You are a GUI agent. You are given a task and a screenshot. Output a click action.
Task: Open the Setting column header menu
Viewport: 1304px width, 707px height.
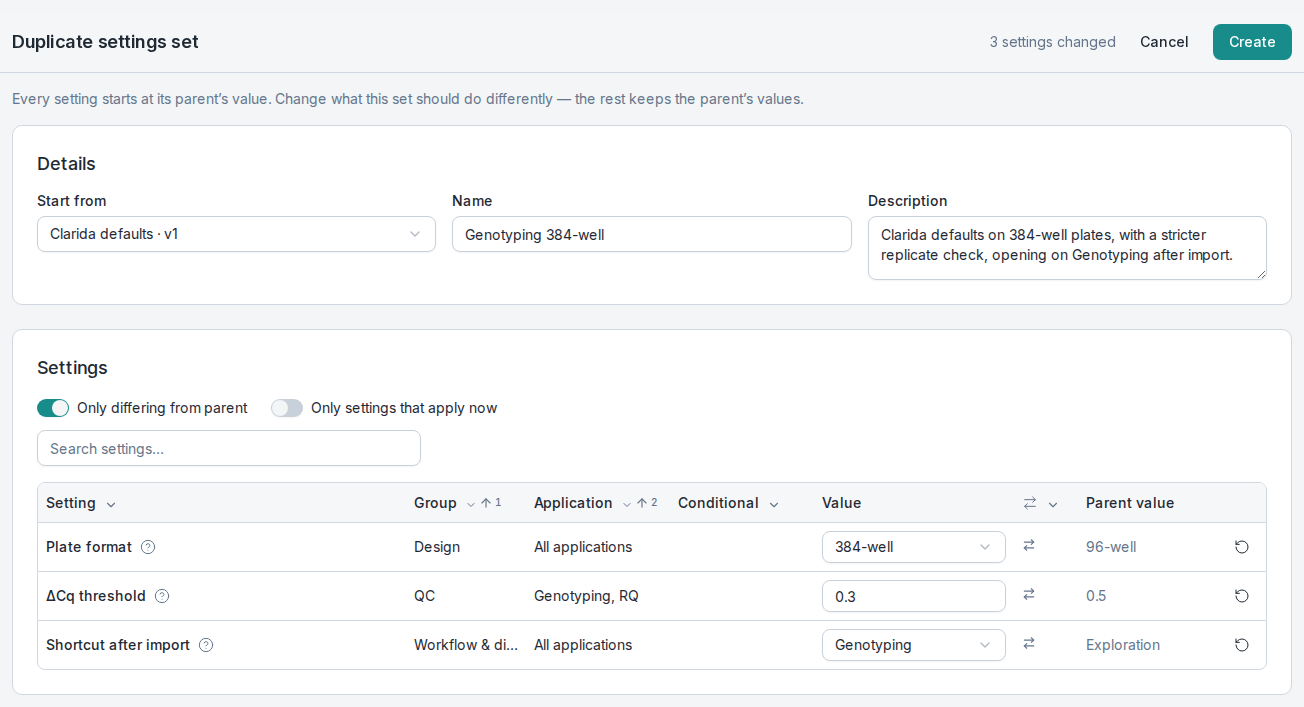tap(111, 504)
